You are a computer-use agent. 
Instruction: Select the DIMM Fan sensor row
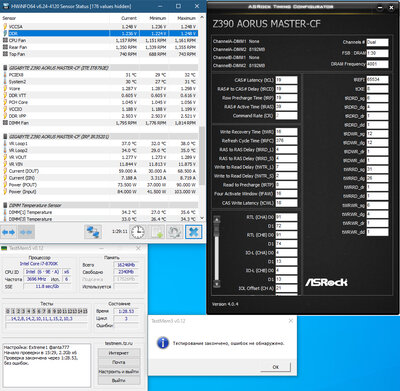[100, 123]
